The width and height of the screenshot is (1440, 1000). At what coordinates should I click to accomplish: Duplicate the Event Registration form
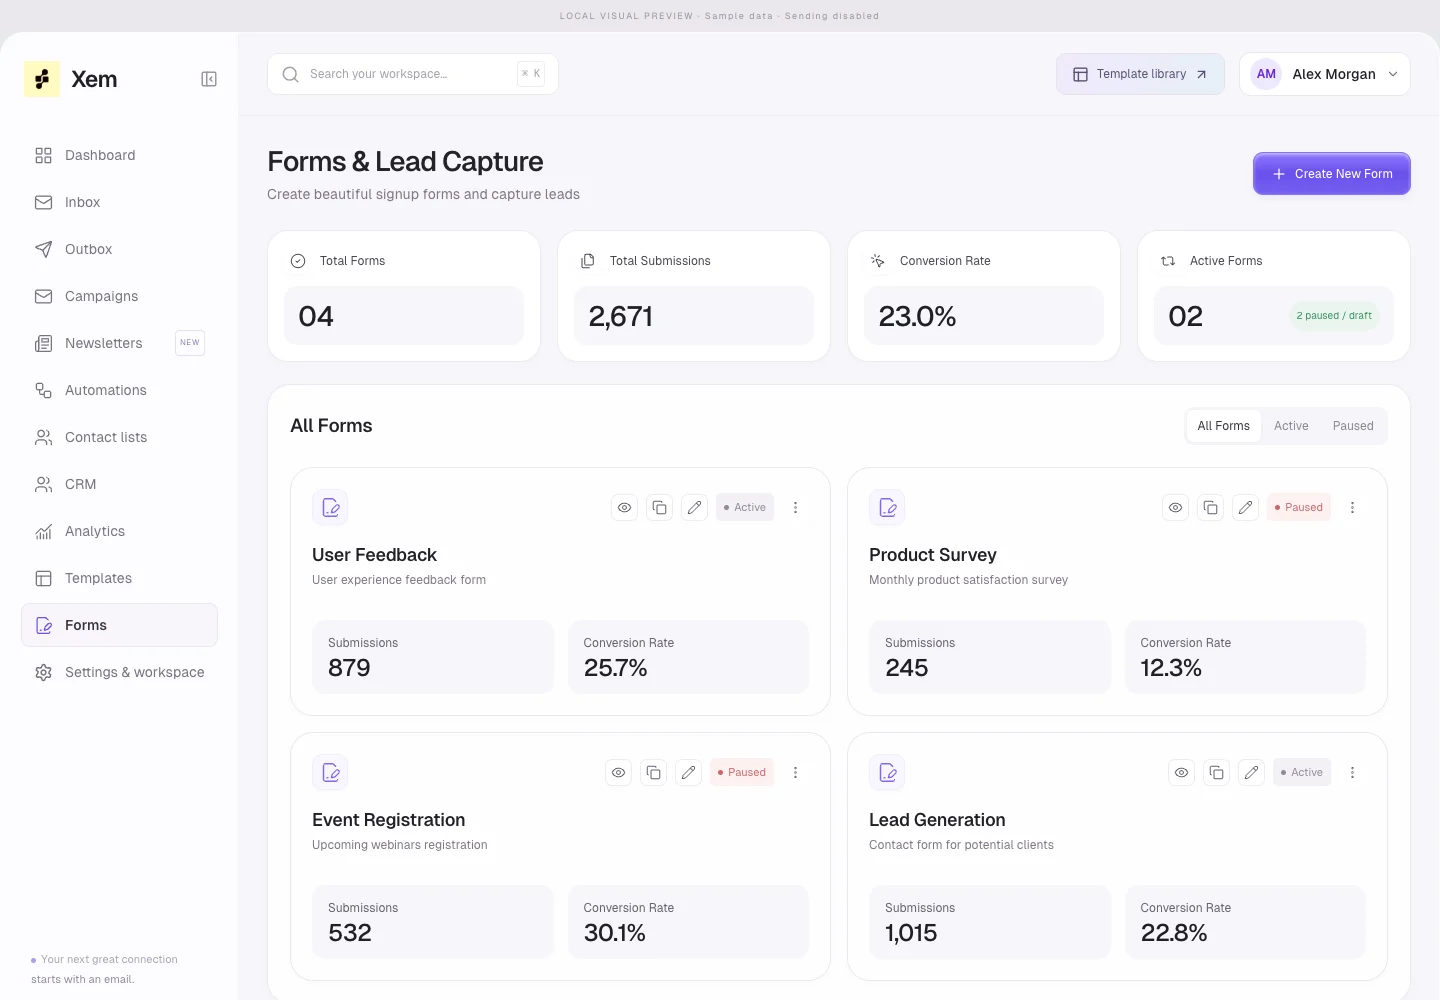654,773
